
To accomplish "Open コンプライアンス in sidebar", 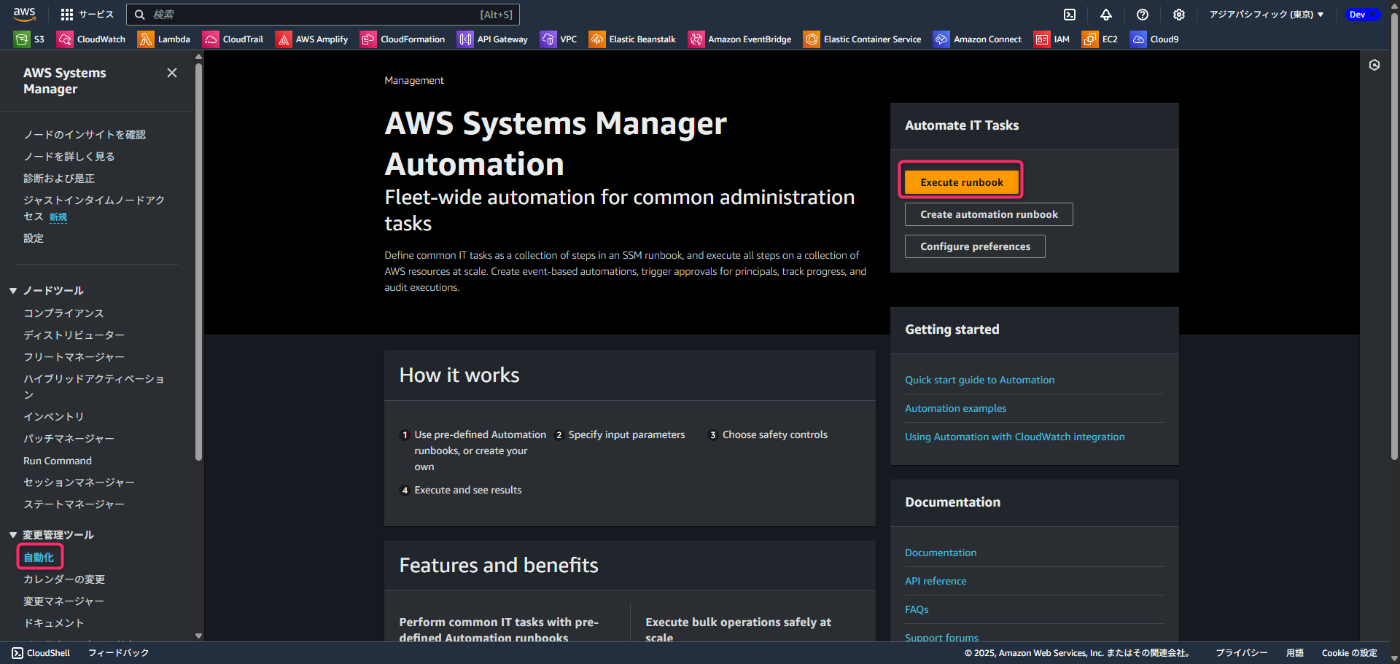I will click(x=64, y=313).
